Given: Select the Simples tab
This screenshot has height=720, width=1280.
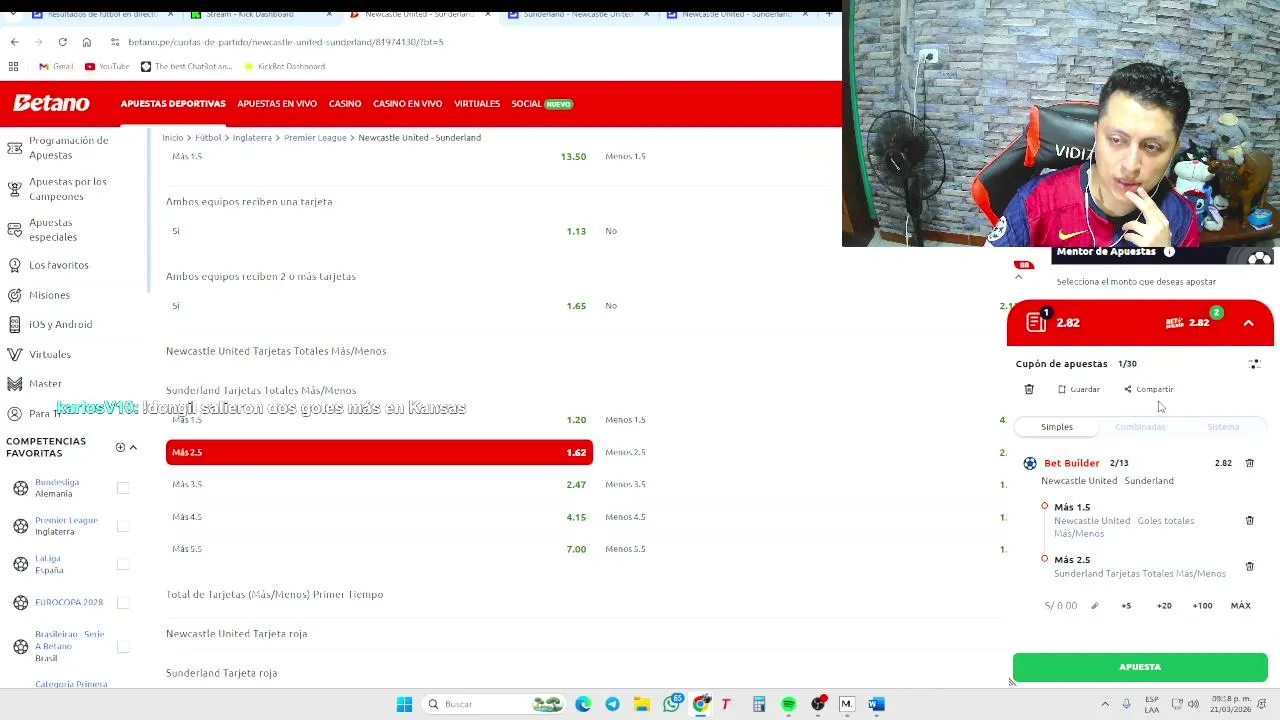Looking at the screenshot, I should point(1056,427).
